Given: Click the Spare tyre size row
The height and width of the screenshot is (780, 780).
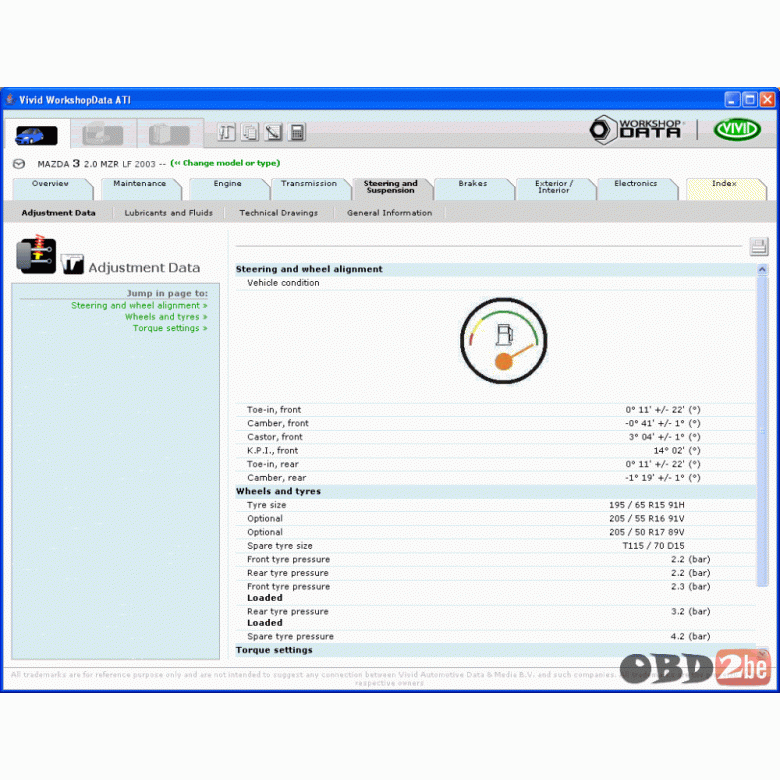Looking at the screenshot, I should tap(495, 546).
